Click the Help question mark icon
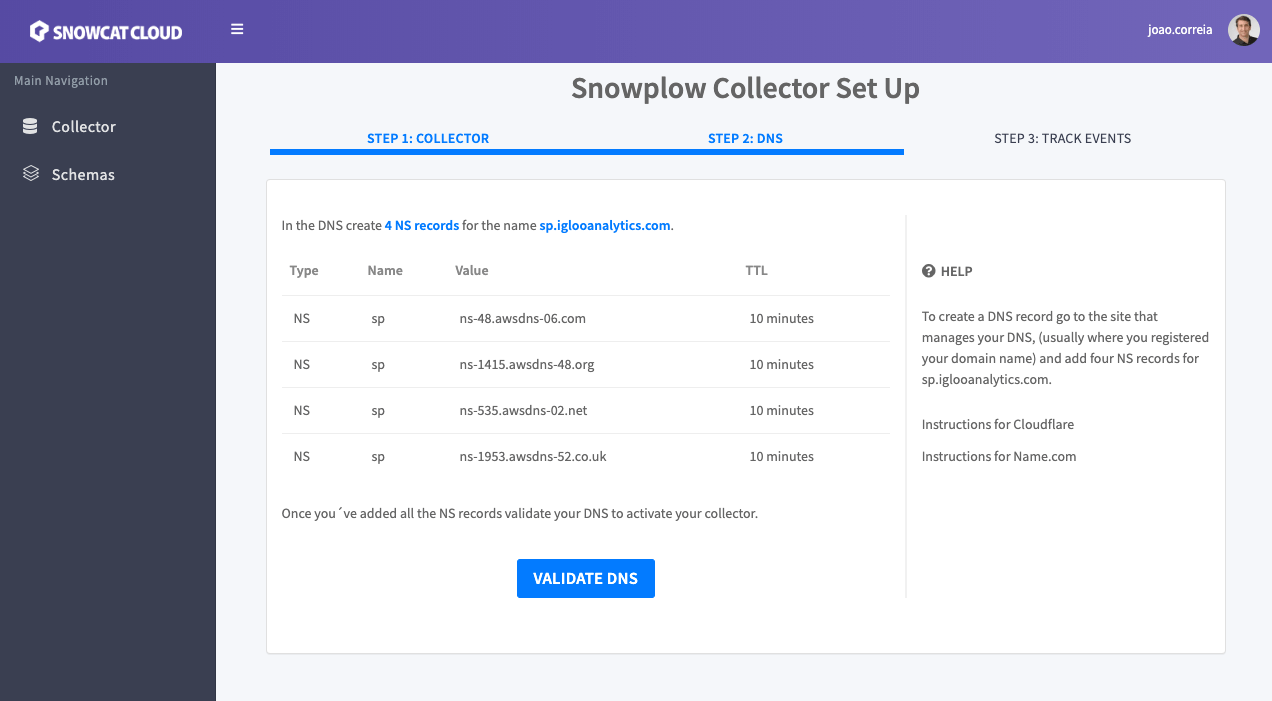 click(x=928, y=271)
